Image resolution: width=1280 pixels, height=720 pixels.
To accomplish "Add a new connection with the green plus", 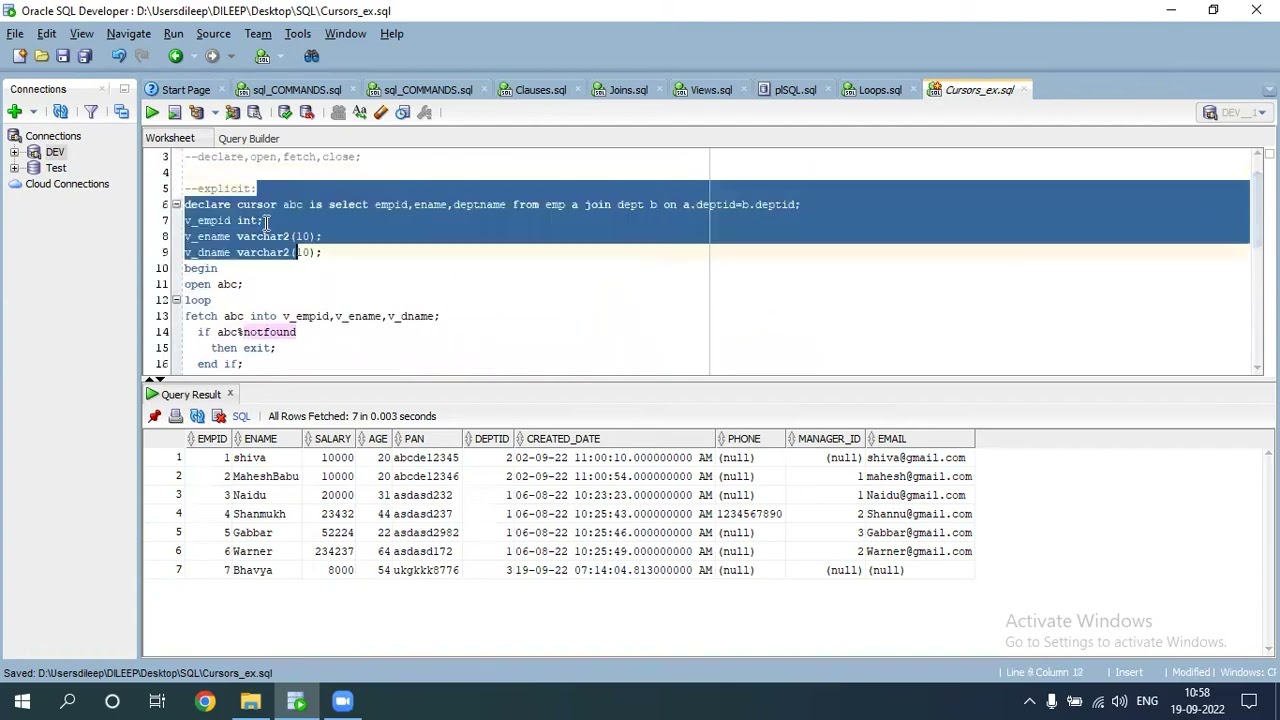I will (15, 112).
